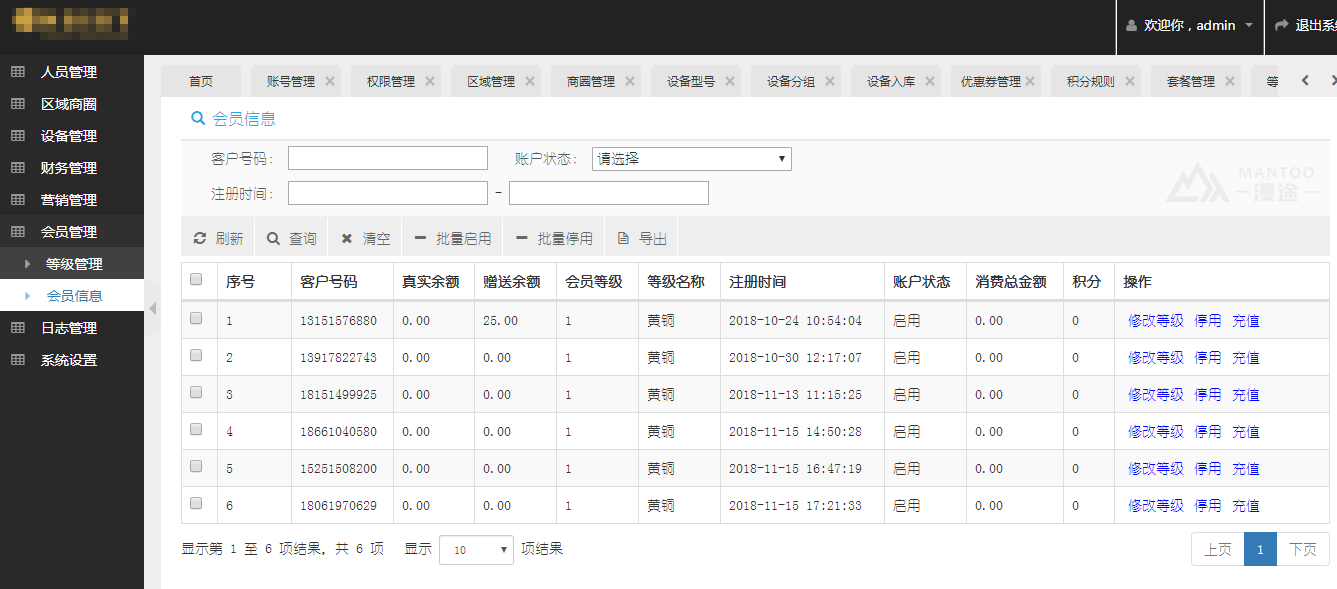Select checkbox for customer 18661040580
The image size is (1337, 589).
[196, 429]
